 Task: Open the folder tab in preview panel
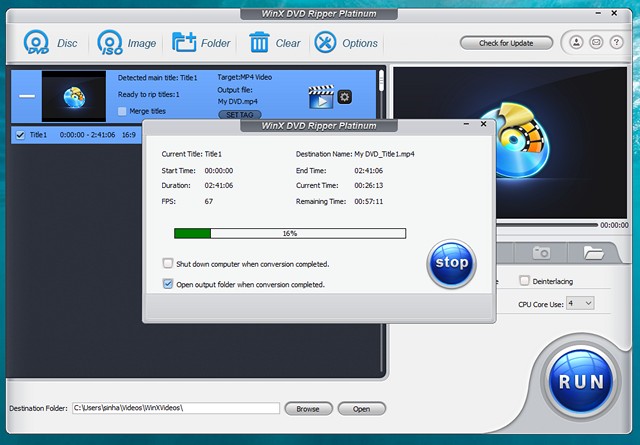pyautogui.click(x=593, y=253)
